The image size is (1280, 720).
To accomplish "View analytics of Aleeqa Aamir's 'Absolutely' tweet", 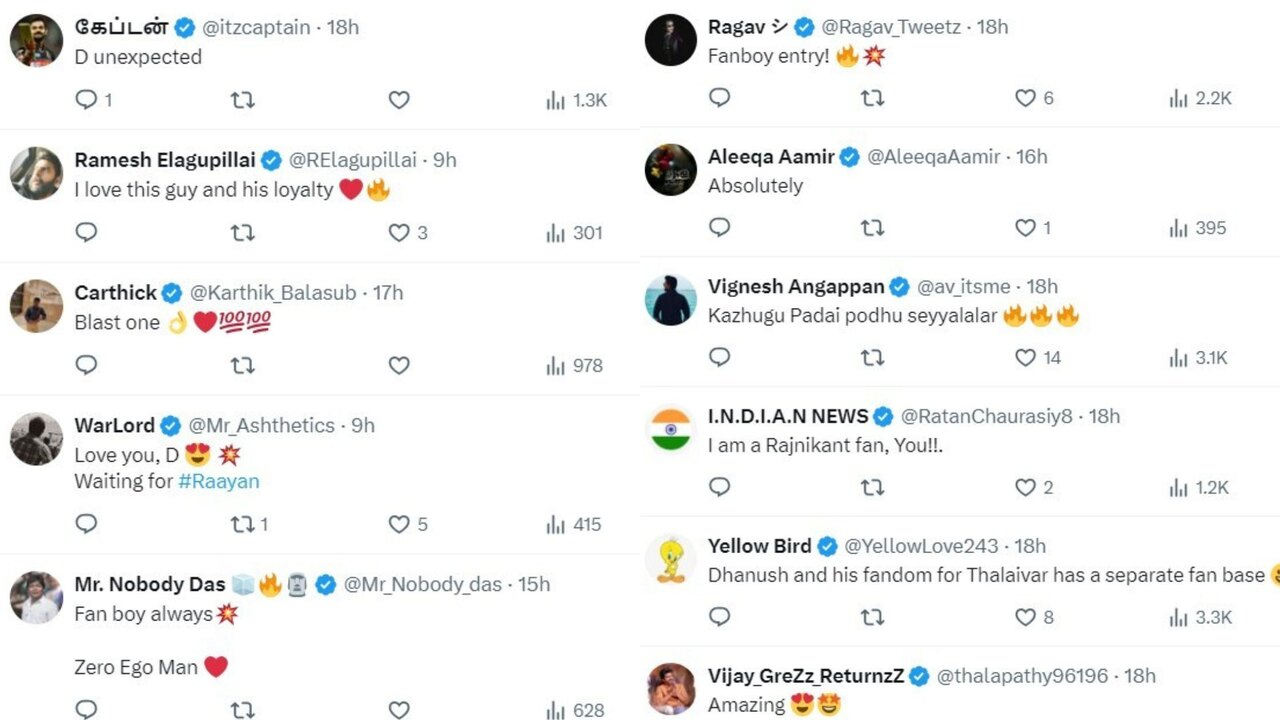I will [x=1197, y=228].
